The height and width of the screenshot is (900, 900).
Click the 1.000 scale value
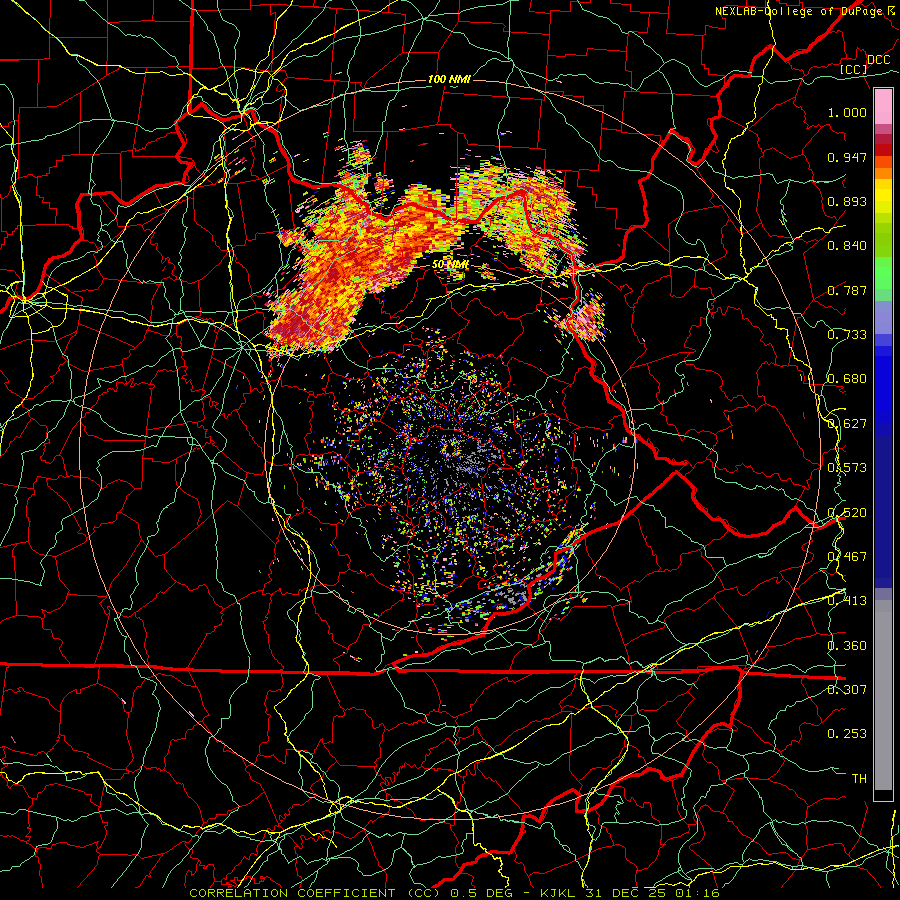pyautogui.click(x=847, y=112)
